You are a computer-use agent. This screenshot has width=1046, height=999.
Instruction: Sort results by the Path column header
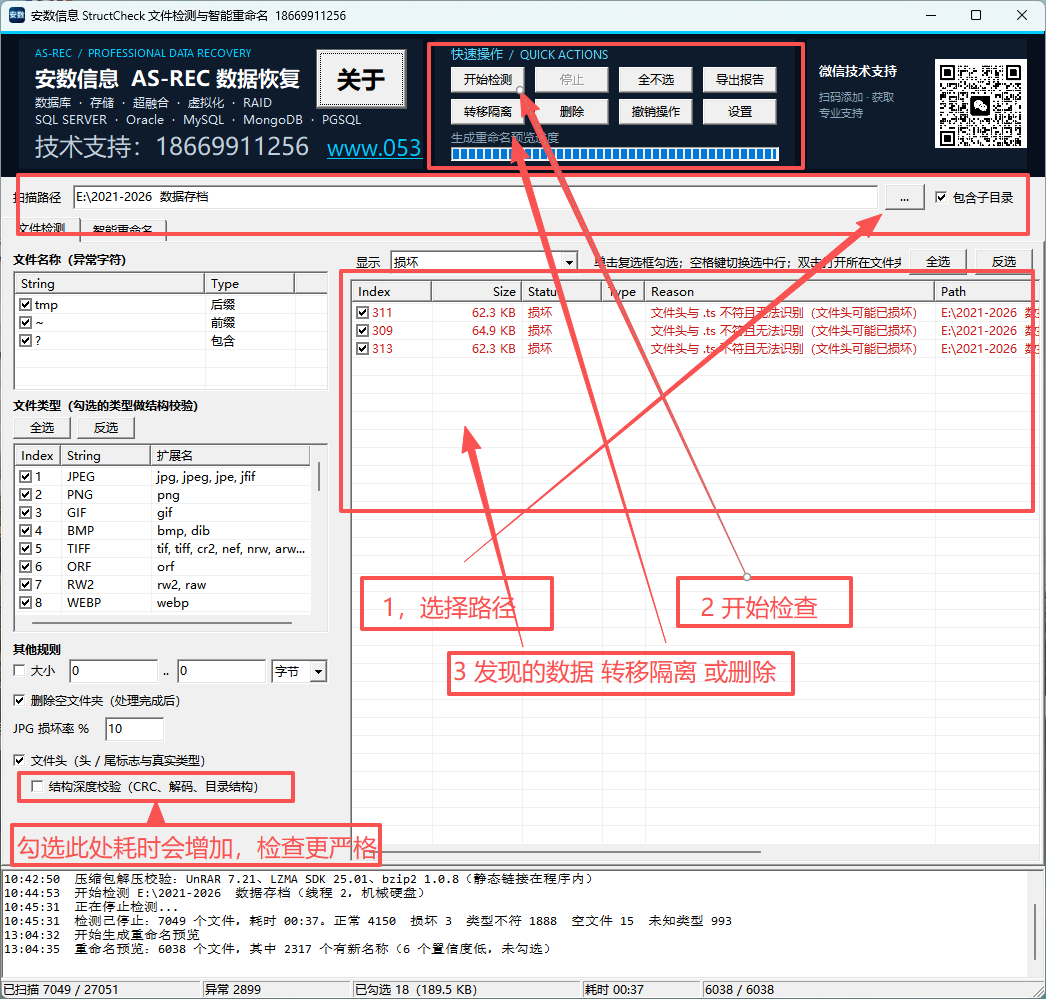(x=986, y=291)
